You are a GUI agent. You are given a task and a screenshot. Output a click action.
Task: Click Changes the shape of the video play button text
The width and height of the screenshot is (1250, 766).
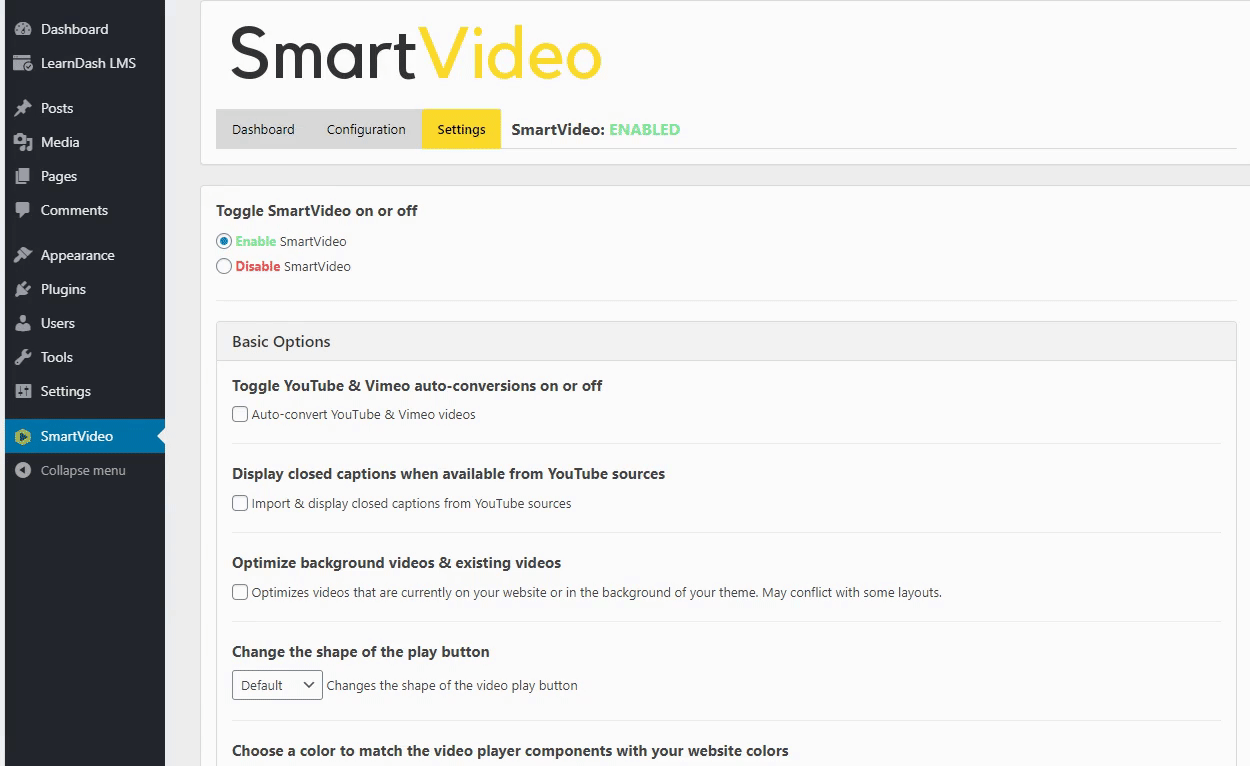[452, 685]
